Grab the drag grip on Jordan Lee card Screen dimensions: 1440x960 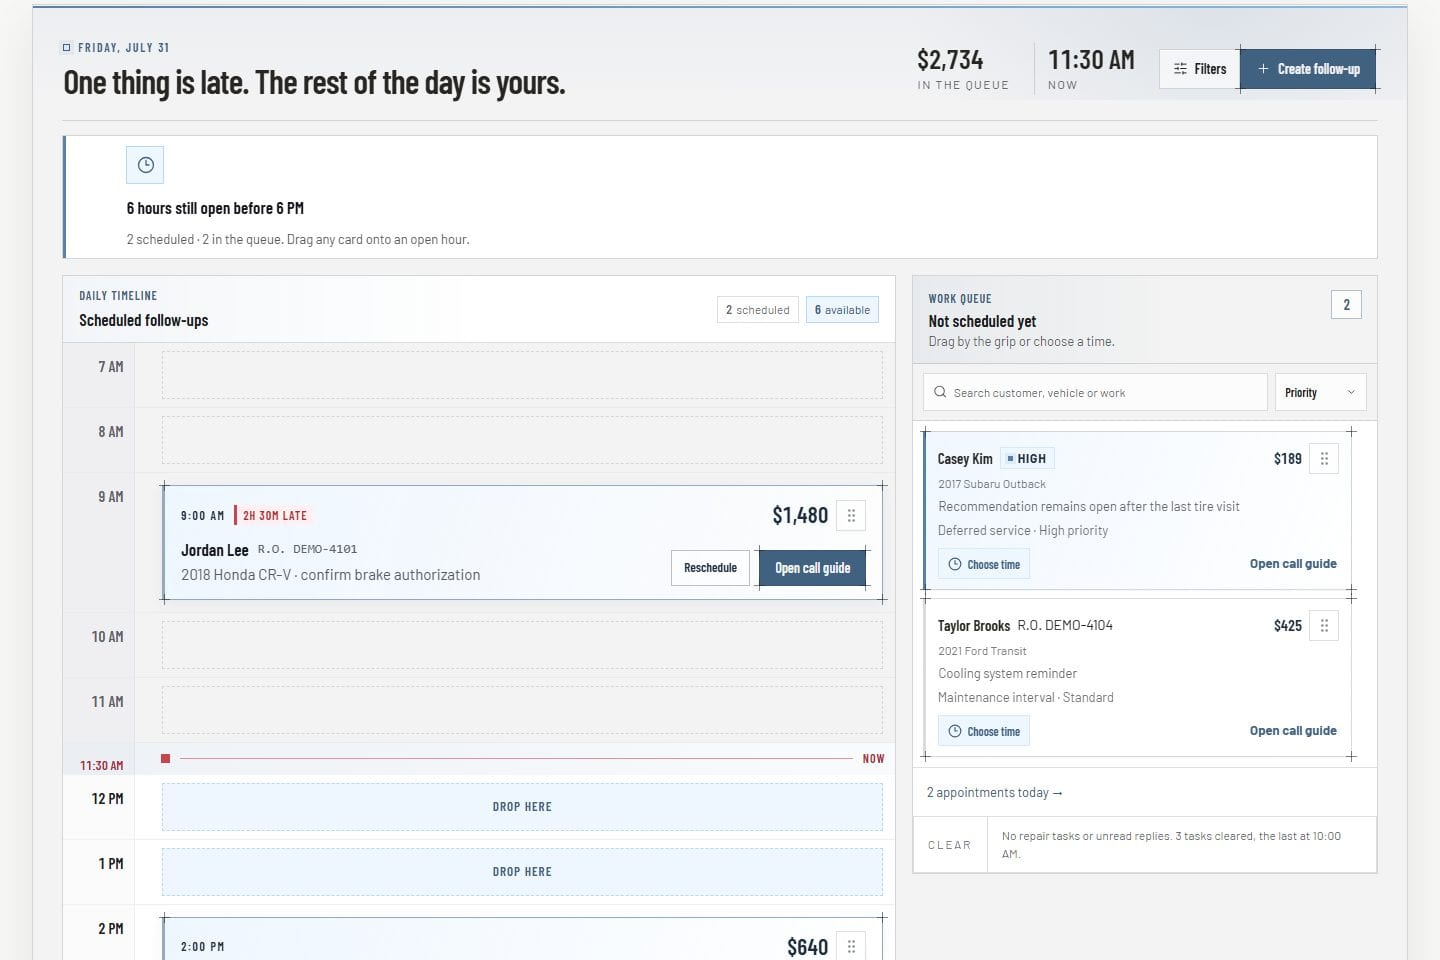(851, 516)
